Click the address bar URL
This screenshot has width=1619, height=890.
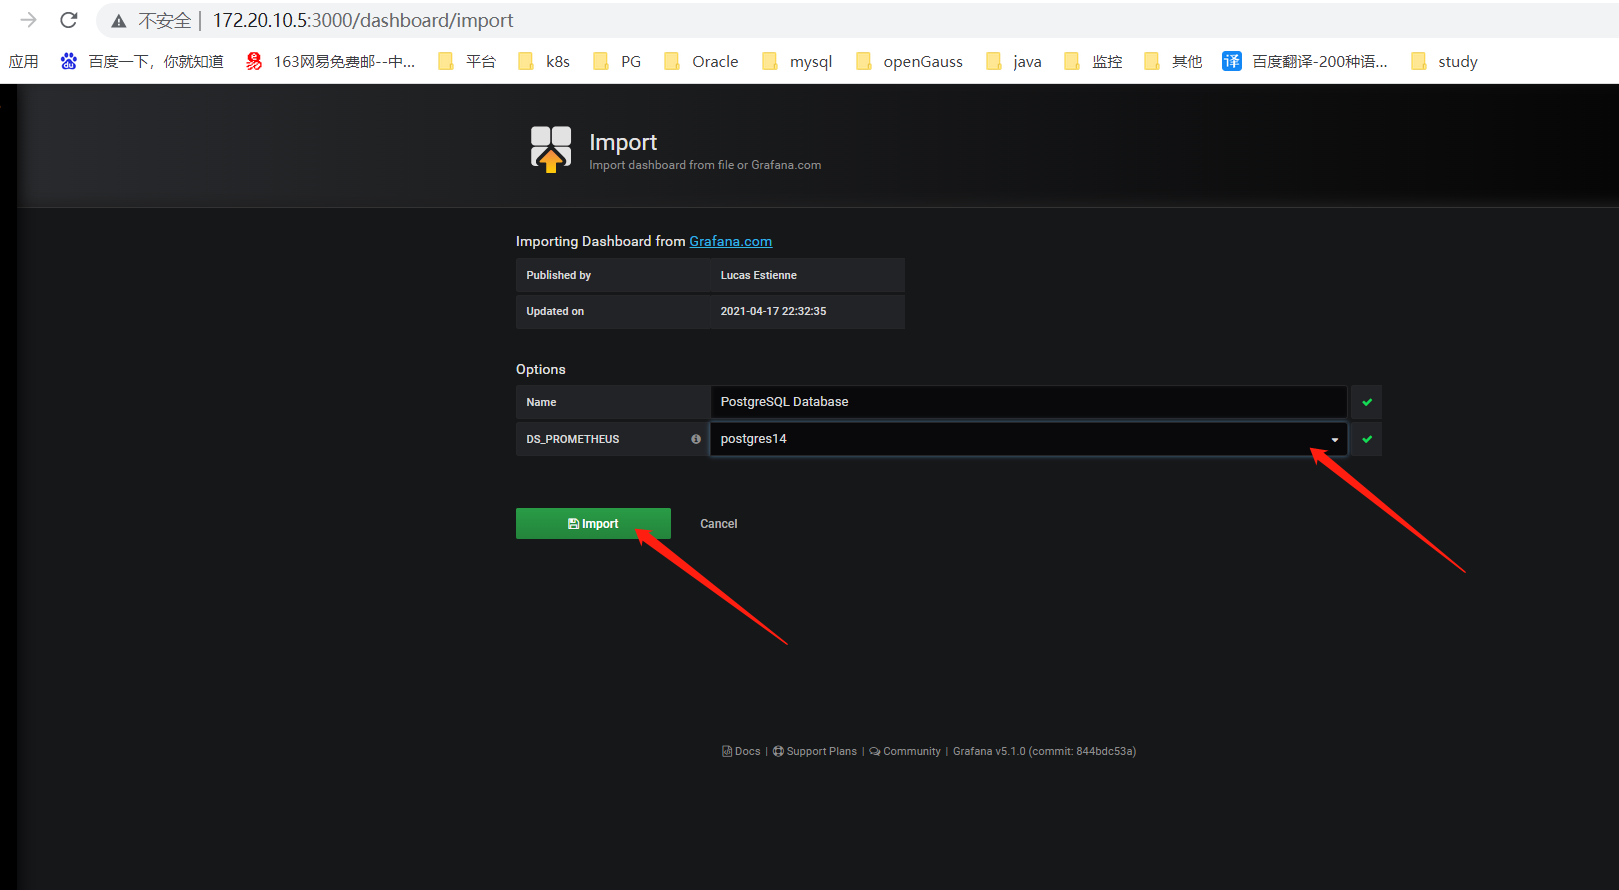coord(363,20)
